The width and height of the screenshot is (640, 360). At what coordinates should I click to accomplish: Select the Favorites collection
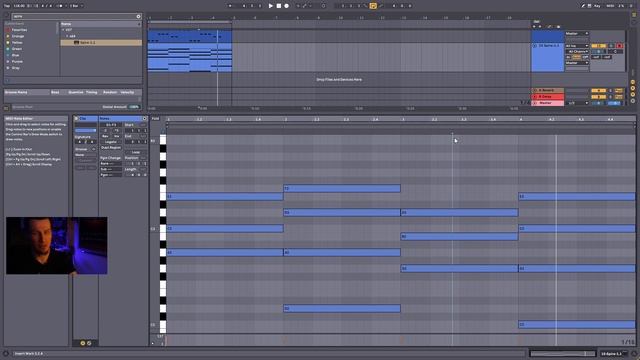pyautogui.click(x=19, y=30)
